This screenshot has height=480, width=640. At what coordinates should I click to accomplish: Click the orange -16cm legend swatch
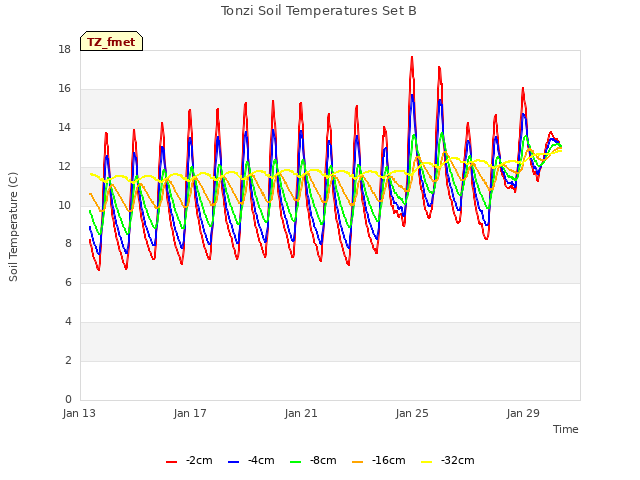click(358, 462)
